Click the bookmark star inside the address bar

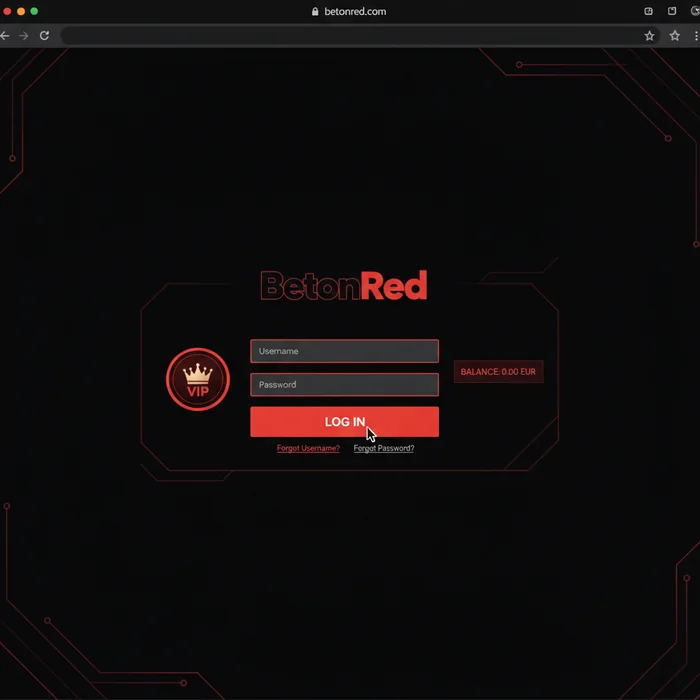tap(649, 36)
